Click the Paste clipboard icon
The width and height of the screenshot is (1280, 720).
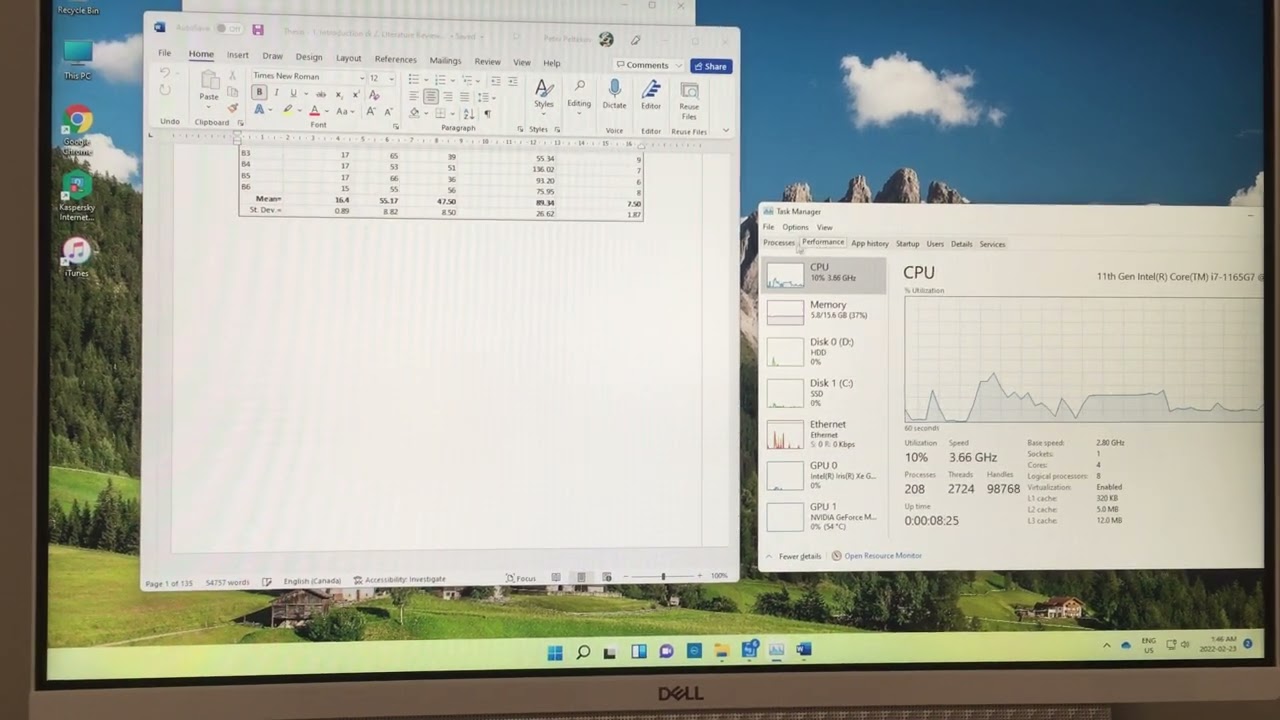point(209,80)
